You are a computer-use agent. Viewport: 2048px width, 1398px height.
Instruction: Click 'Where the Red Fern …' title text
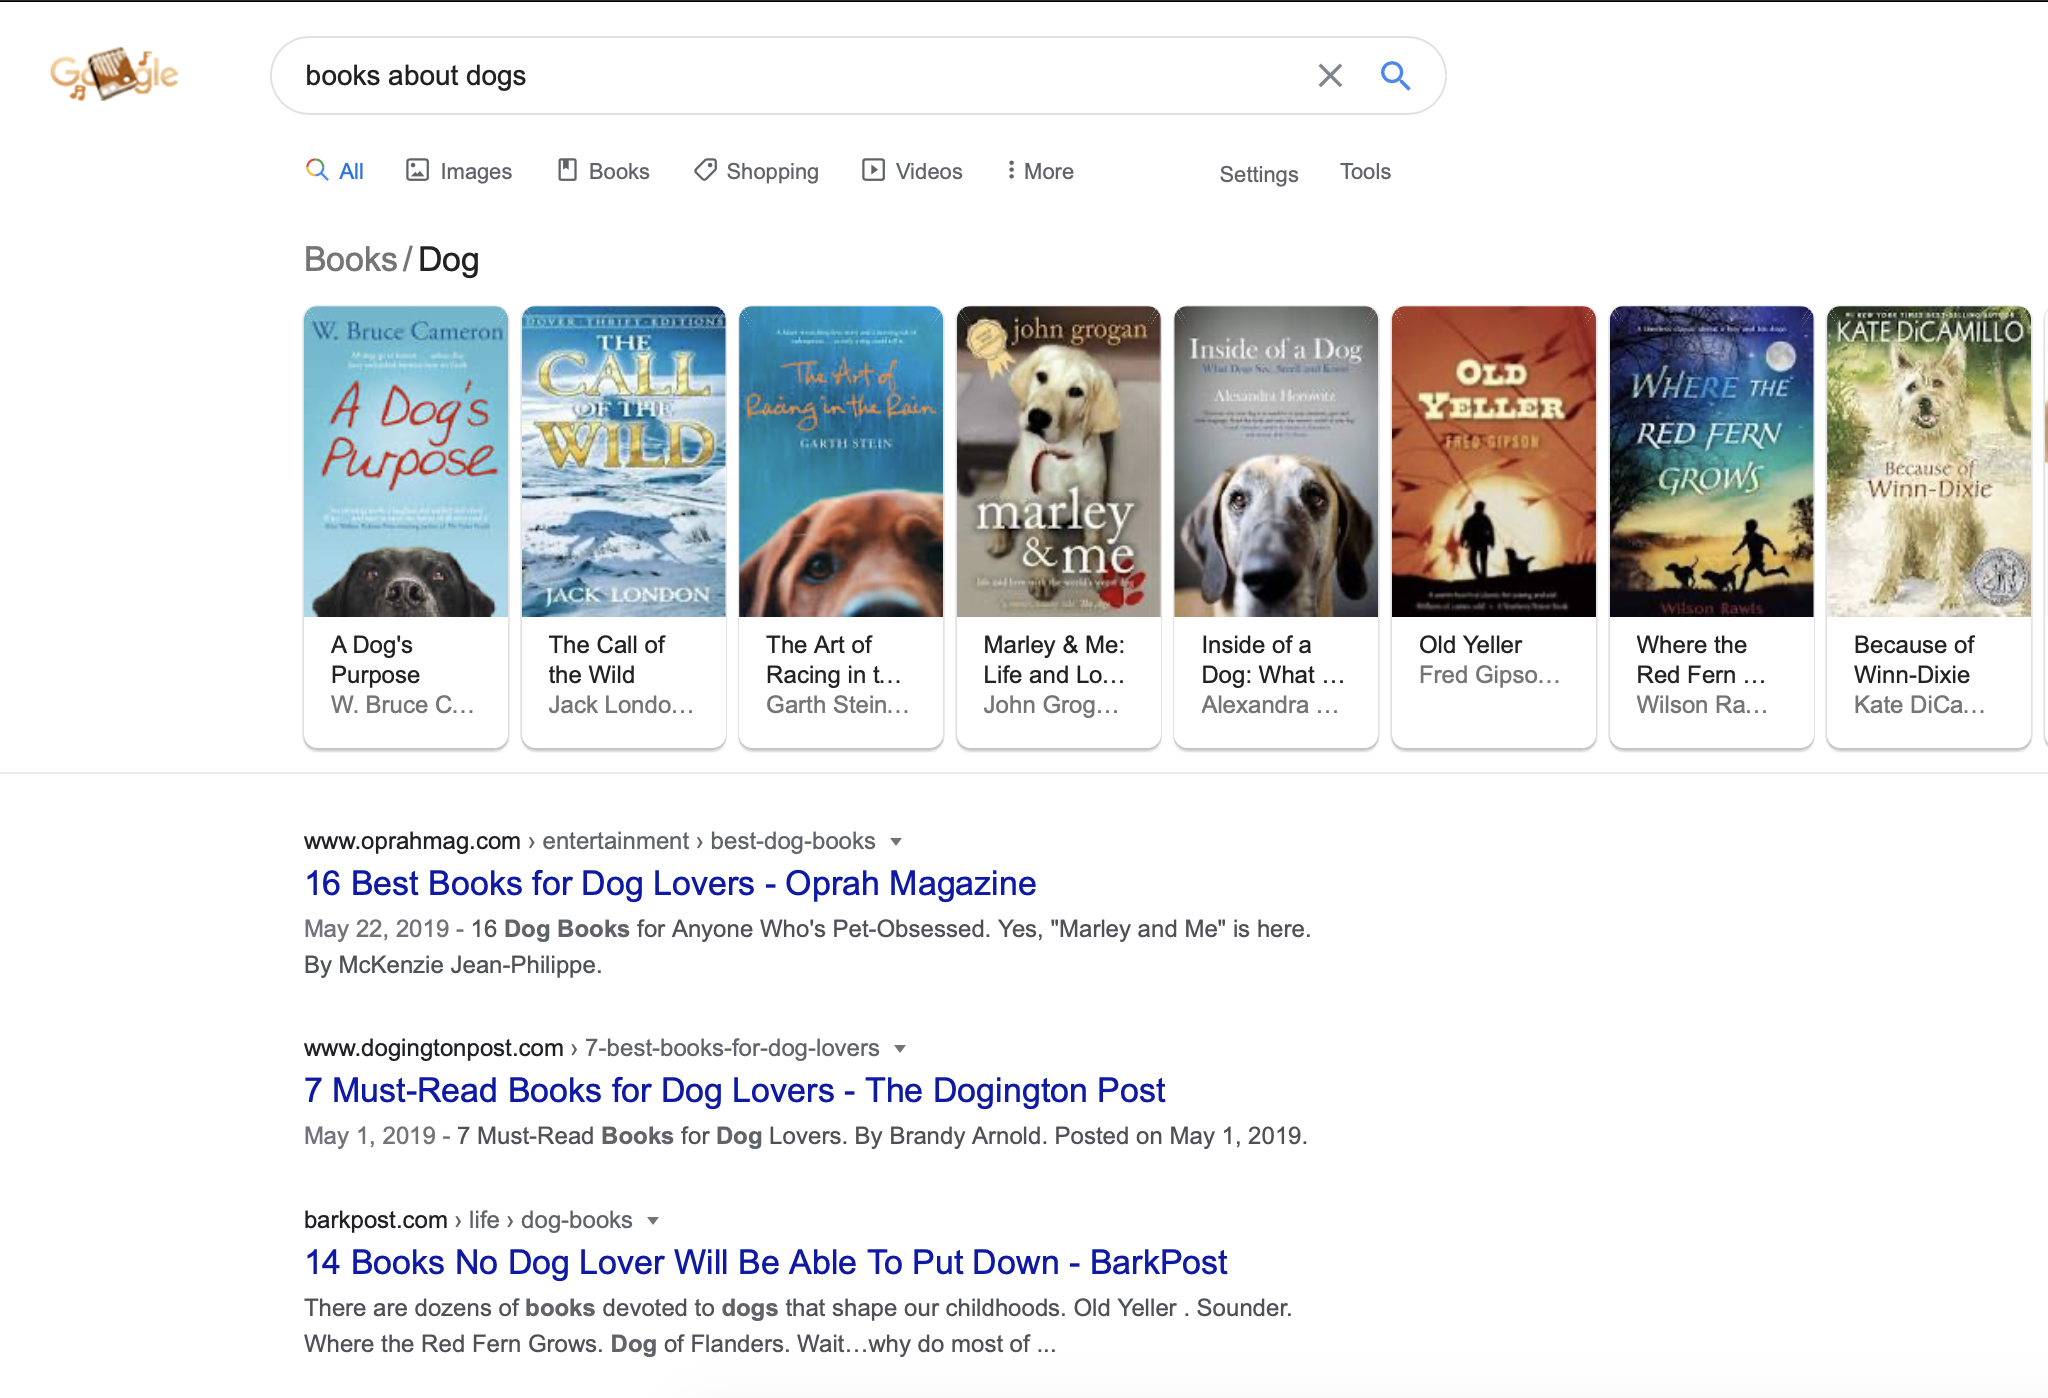[x=1701, y=660]
